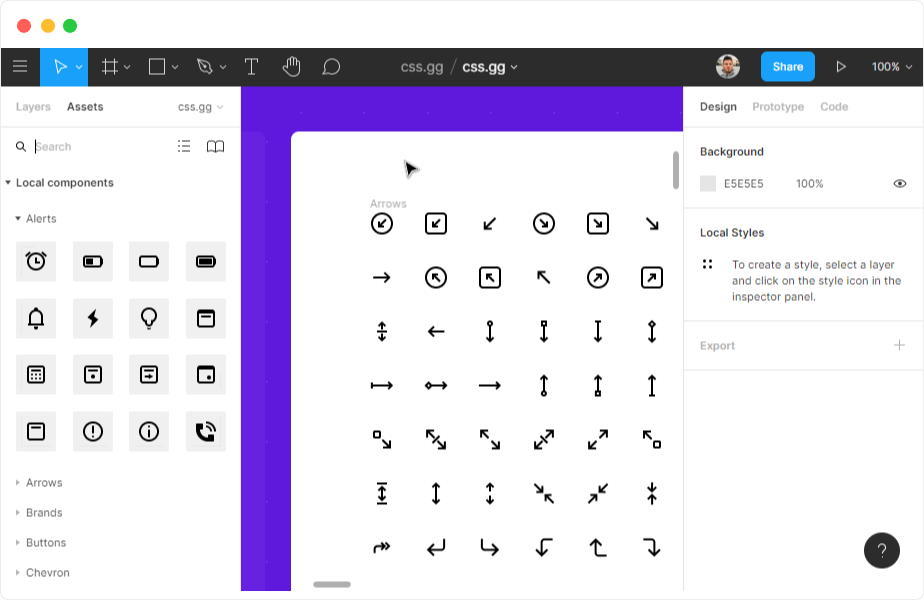The image size is (924, 600).
Task: Click the Share button
Action: point(786,66)
